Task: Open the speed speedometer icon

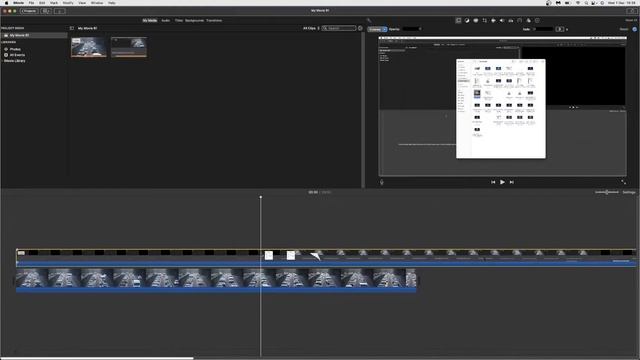Action: tap(520, 20)
